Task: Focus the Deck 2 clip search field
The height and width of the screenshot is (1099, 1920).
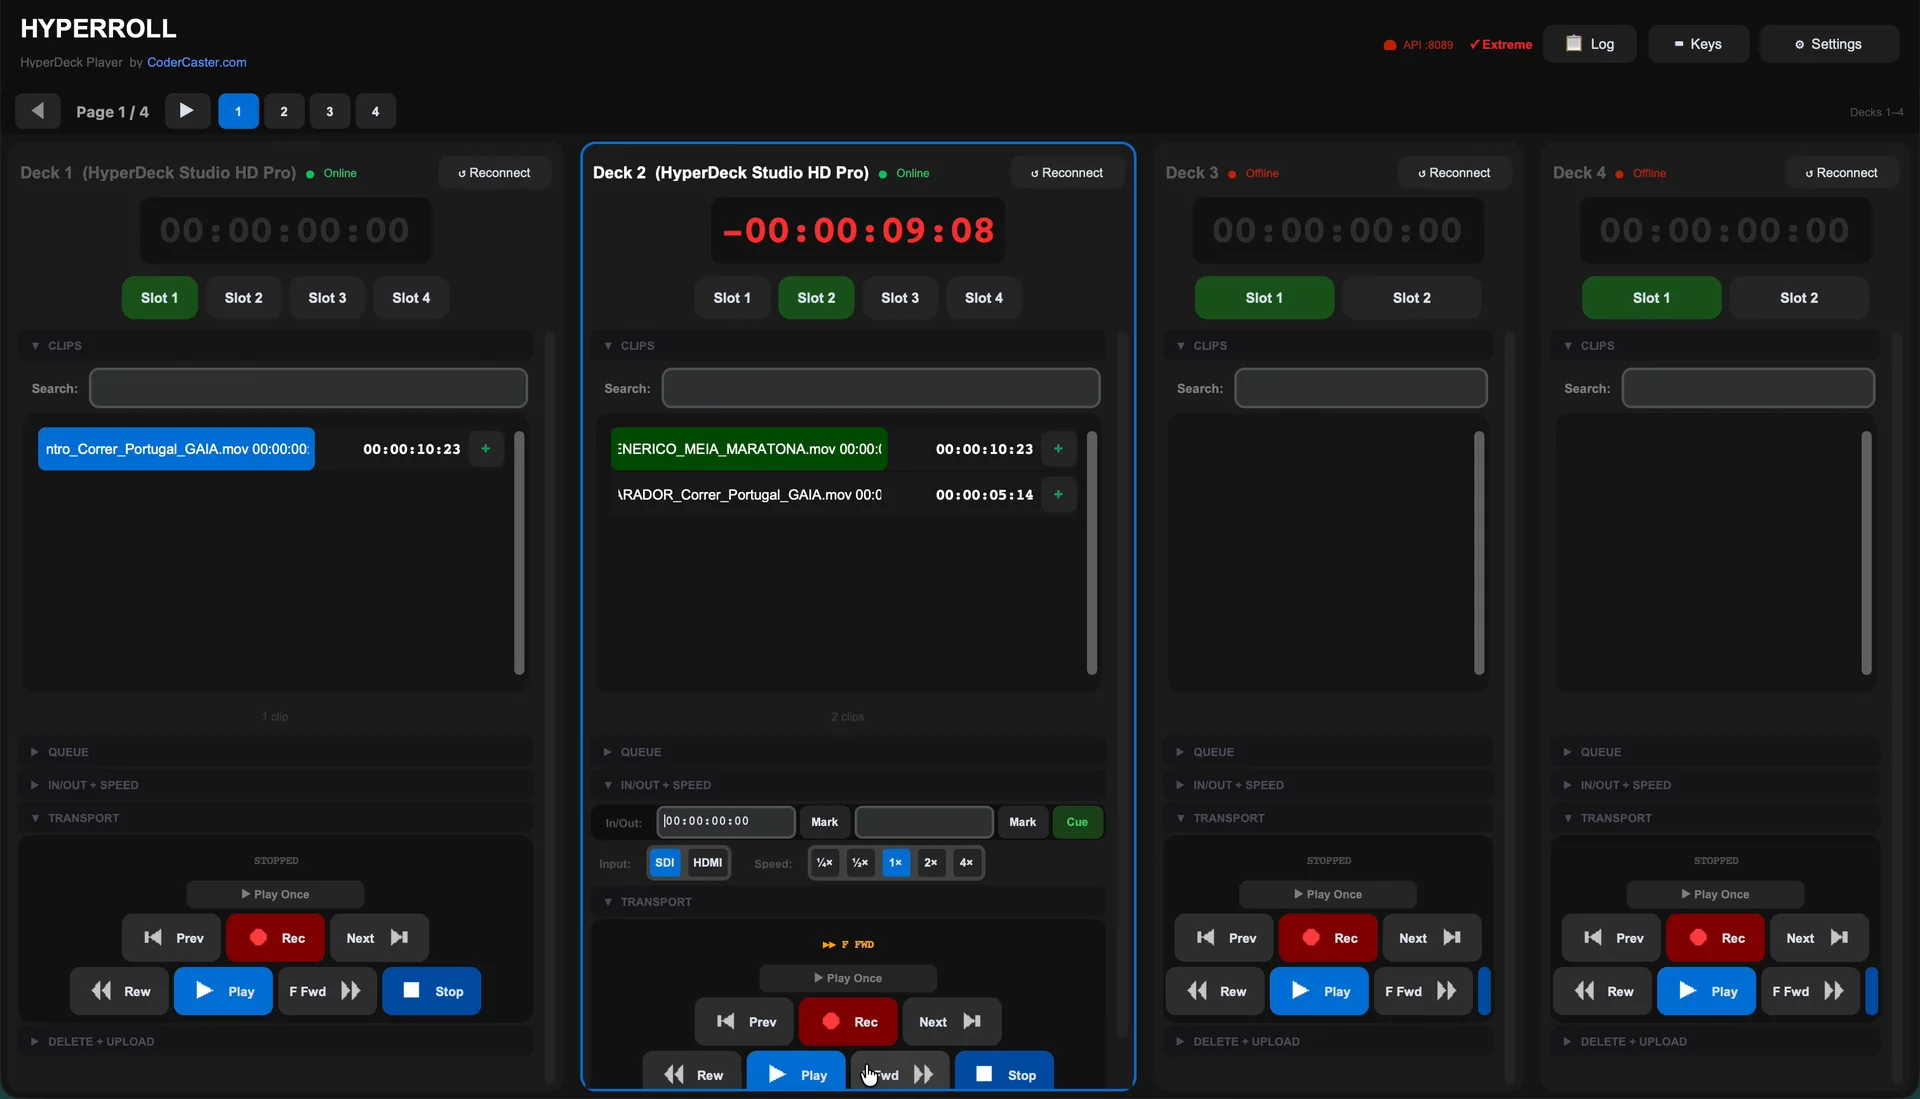Action: 881,388
